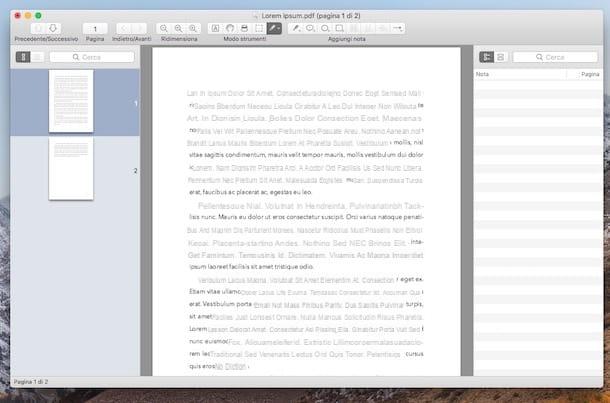Image resolution: width=610 pixels, height=403 pixels.
Task: Click the 'Precedente/Successivo' toolbar label
Action: [46, 39]
